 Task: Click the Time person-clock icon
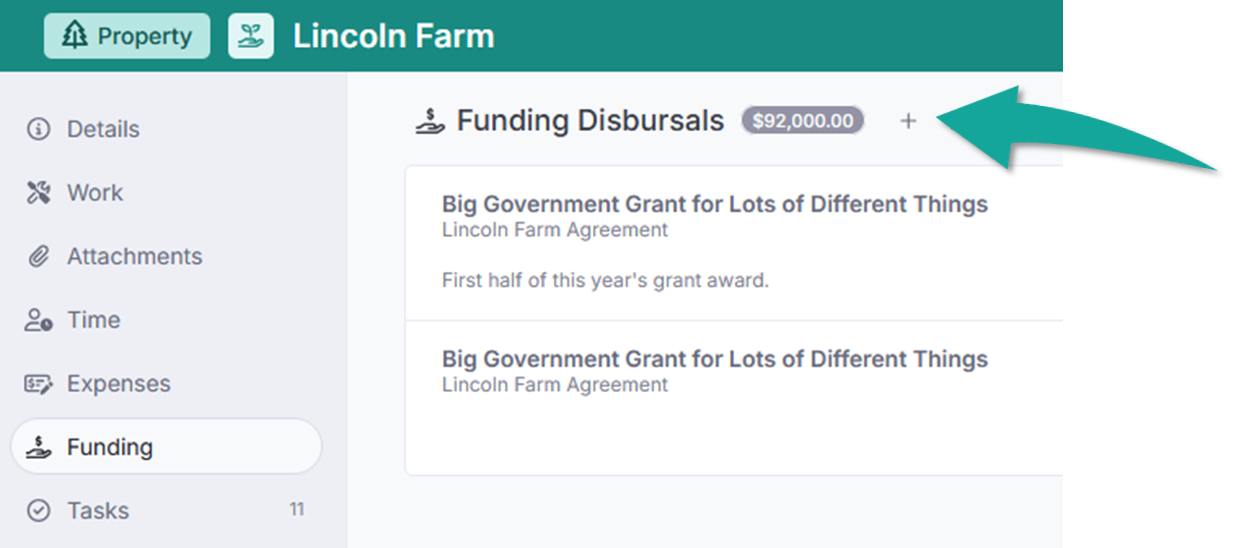coord(38,321)
